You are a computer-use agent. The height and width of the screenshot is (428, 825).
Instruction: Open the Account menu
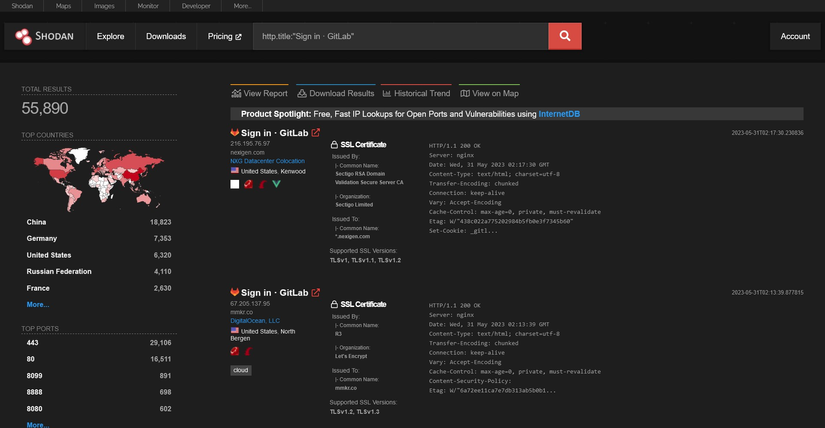pos(795,37)
